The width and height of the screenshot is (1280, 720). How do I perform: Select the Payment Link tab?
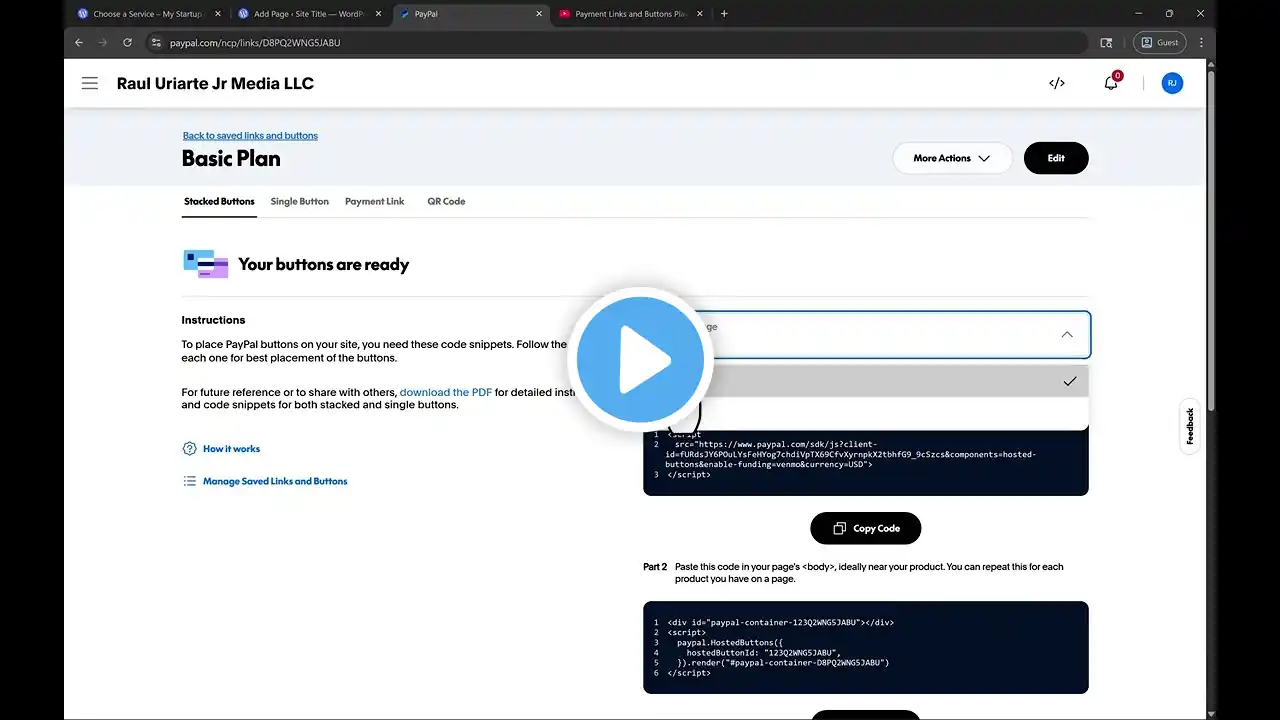pos(375,202)
